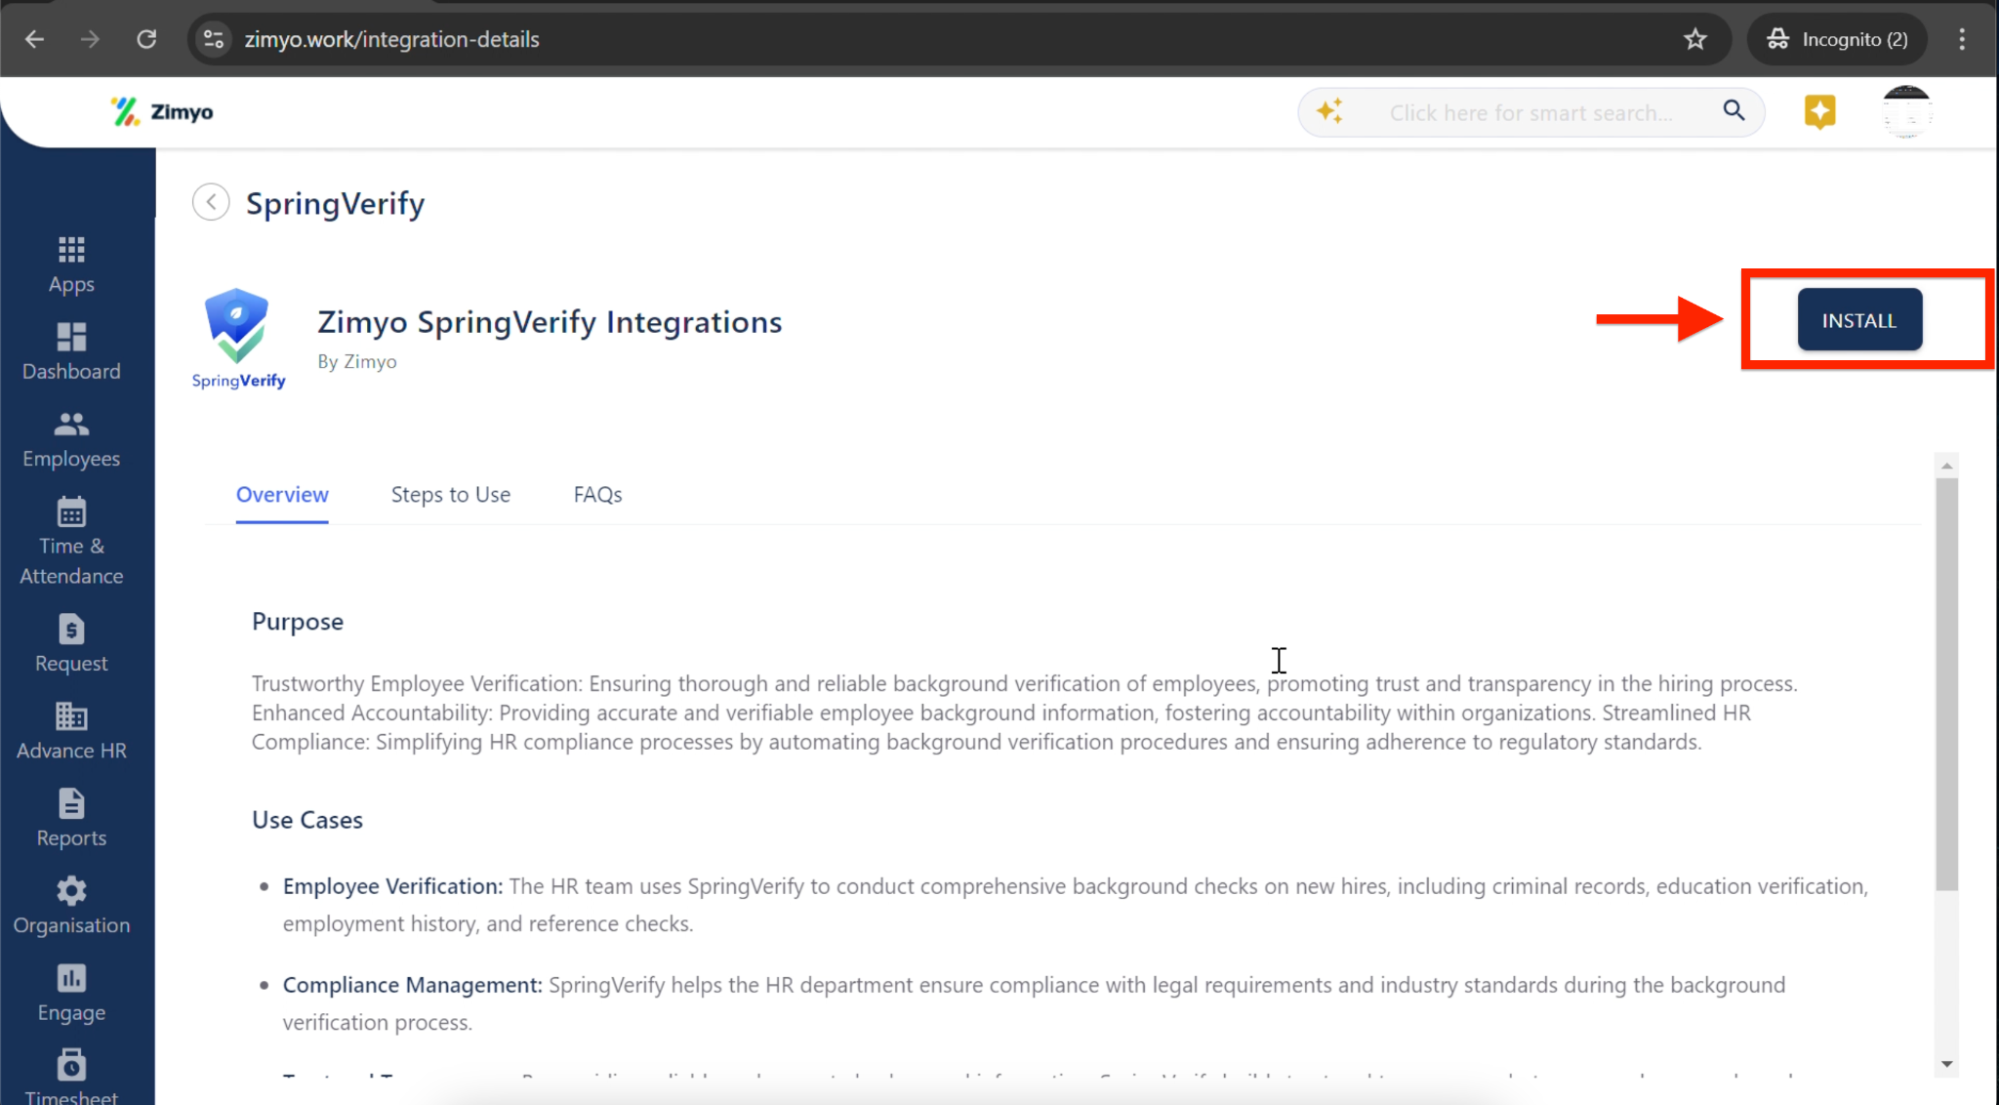This screenshot has height=1105, width=1999.
Task: Open the Reports section
Action: [x=71, y=819]
